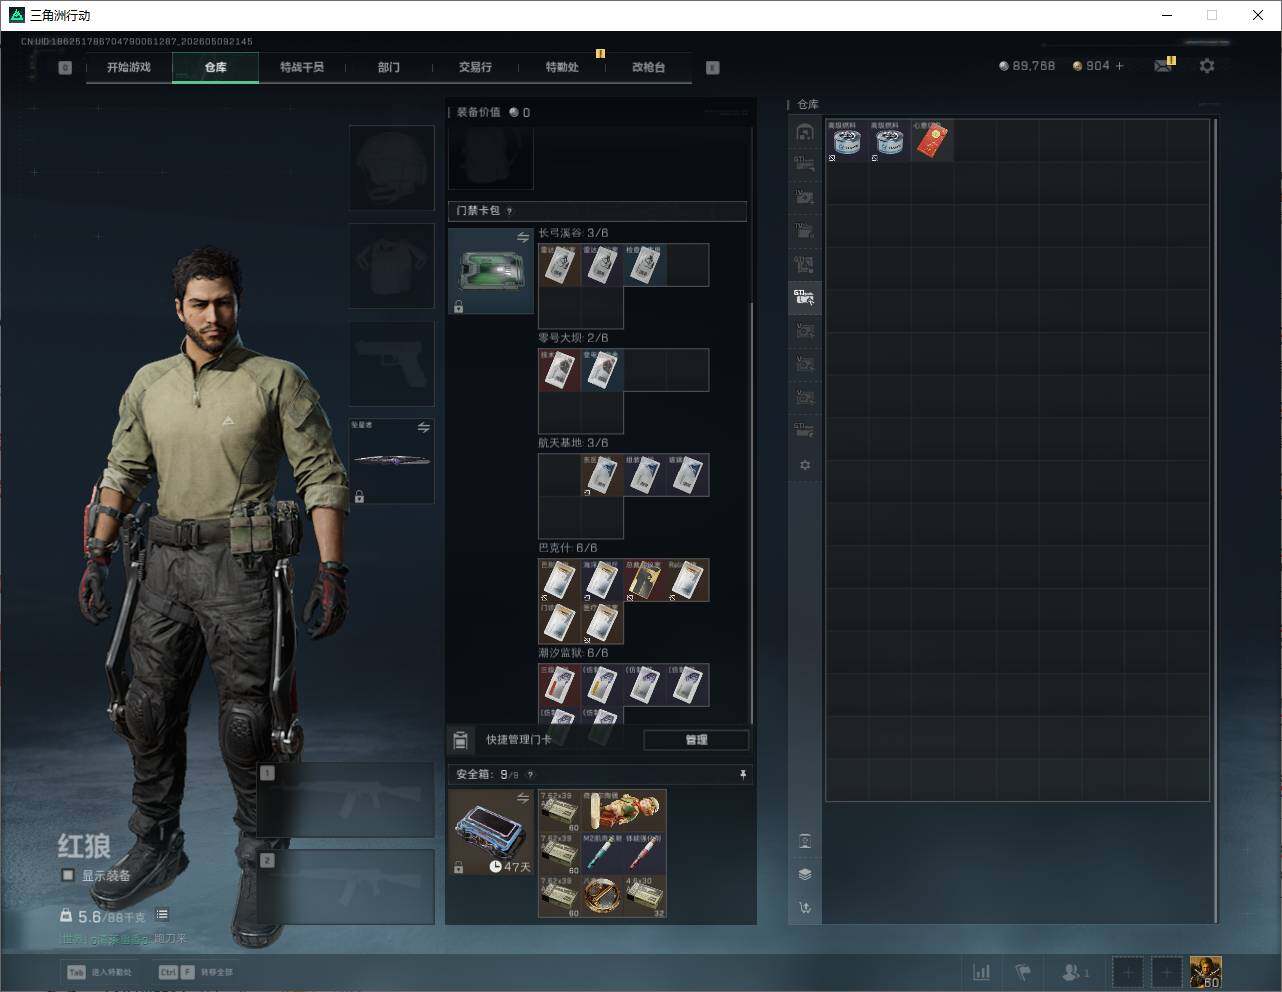
Task: Open the home warehouse category icon
Action: 804,132
